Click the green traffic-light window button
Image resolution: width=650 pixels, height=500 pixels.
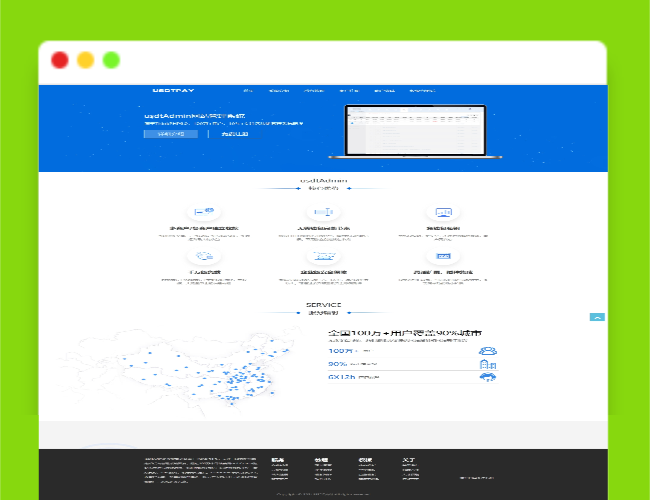pyautogui.click(x=111, y=60)
